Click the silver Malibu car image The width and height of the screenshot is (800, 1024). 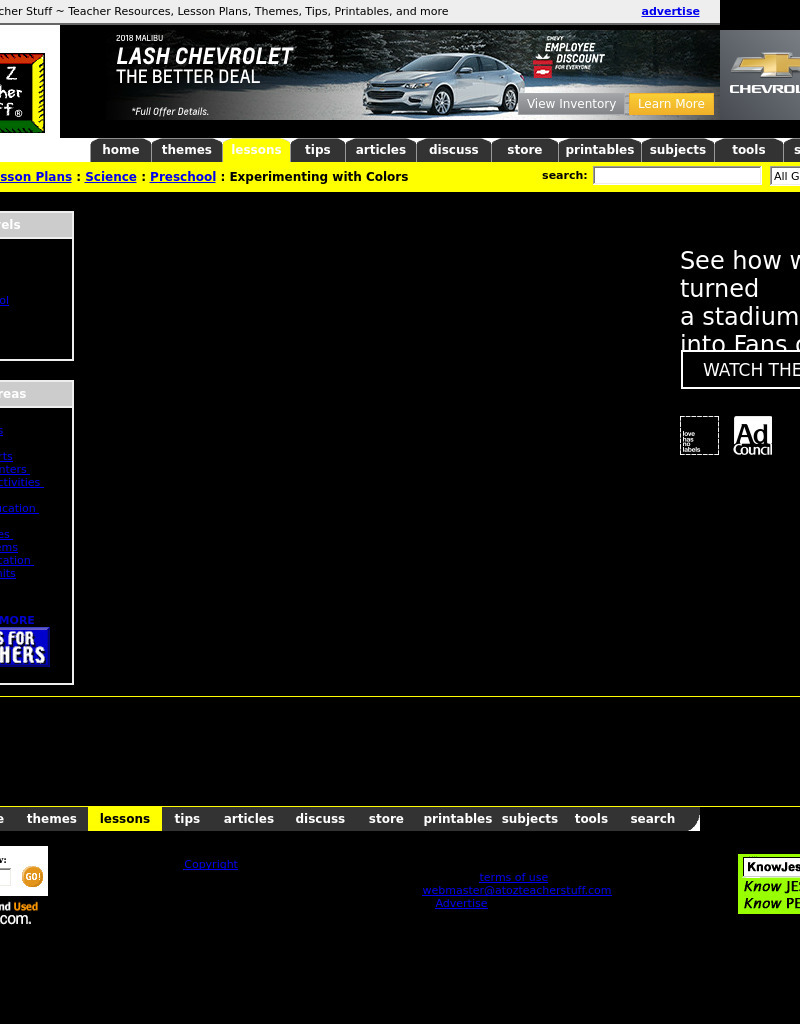coord(443,85)
